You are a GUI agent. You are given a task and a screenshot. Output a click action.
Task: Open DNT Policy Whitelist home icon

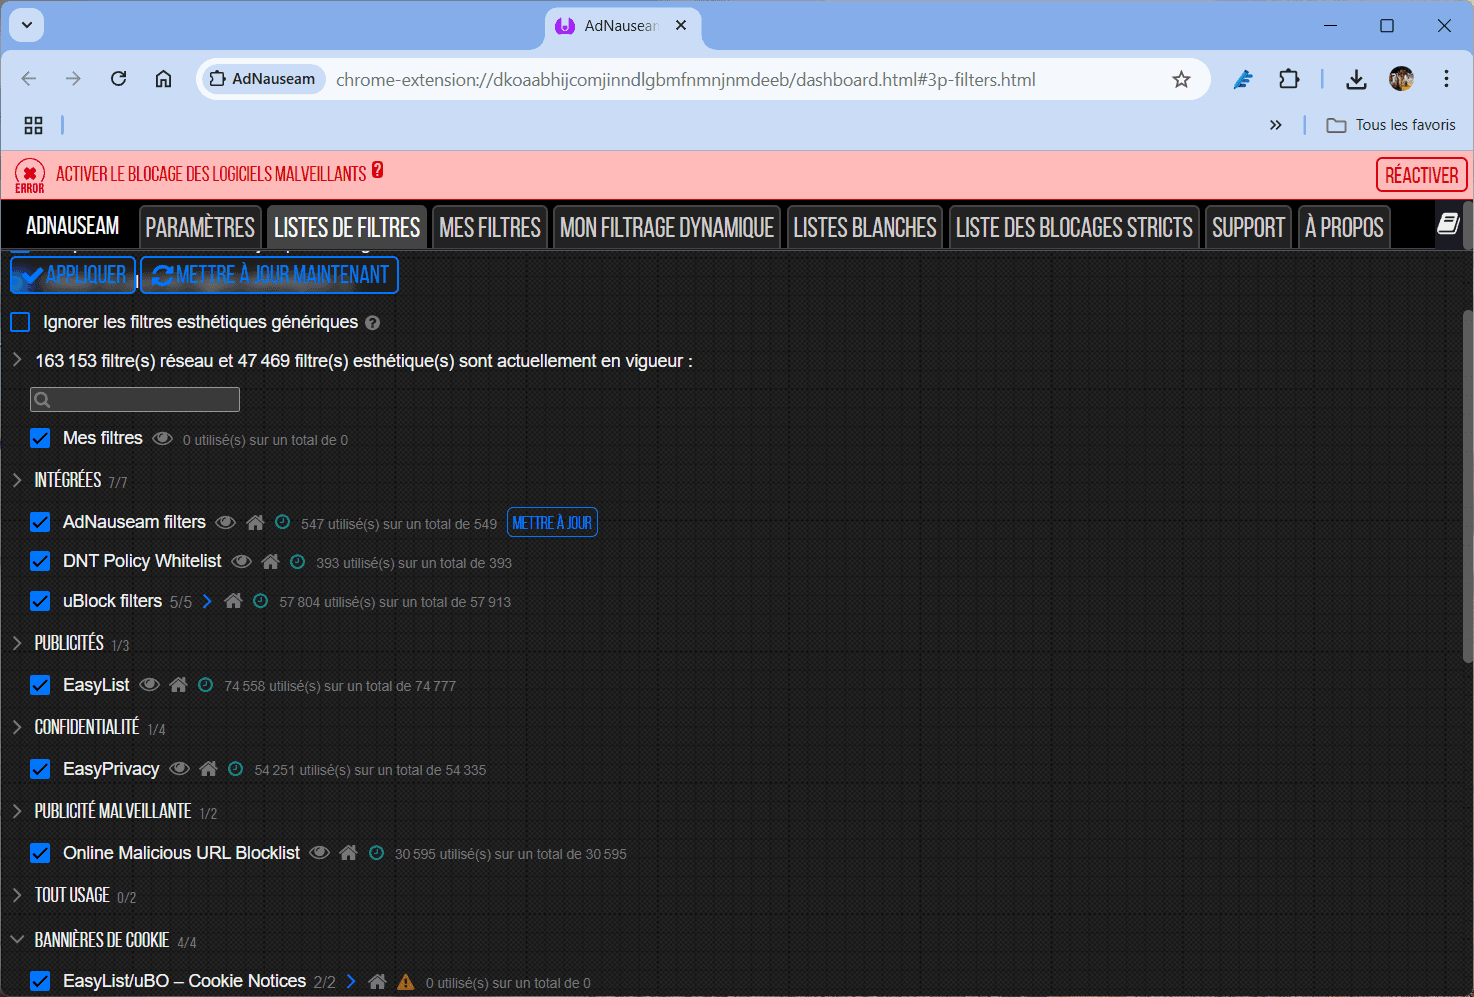[270, 561]
